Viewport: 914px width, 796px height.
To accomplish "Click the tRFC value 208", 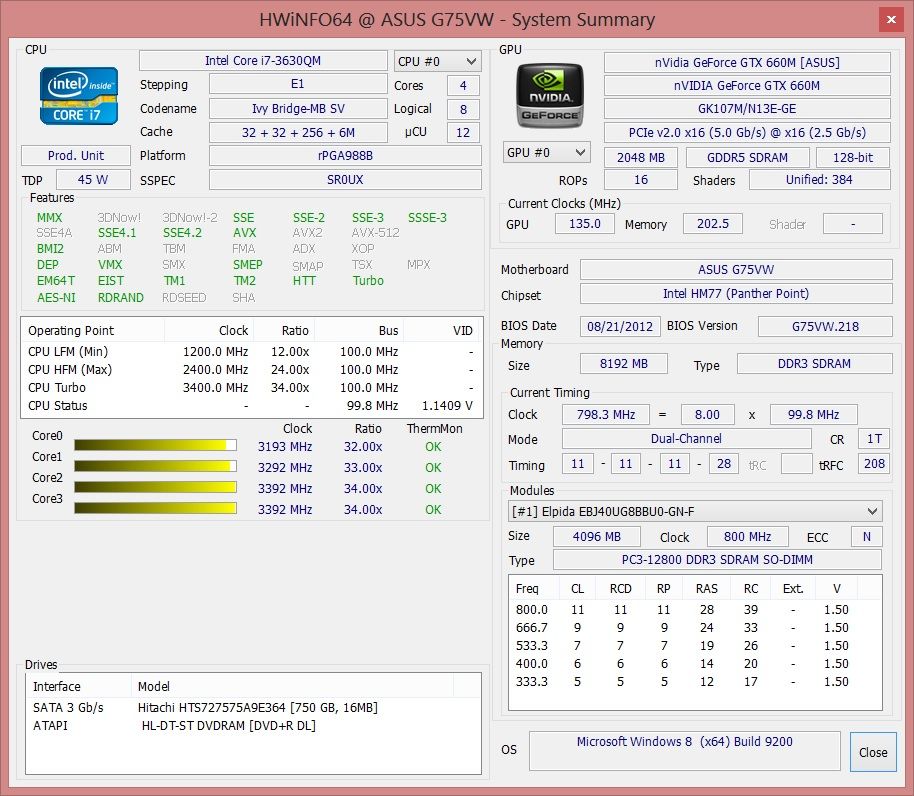I will click(x=874, y=463).
